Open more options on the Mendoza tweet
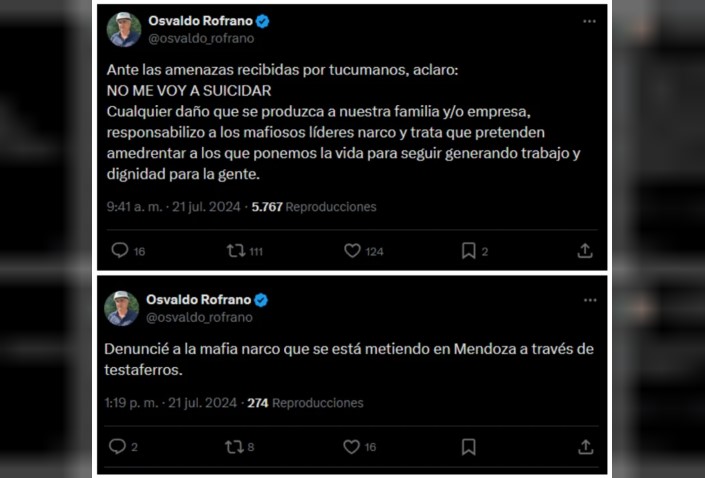 (590, 300)
